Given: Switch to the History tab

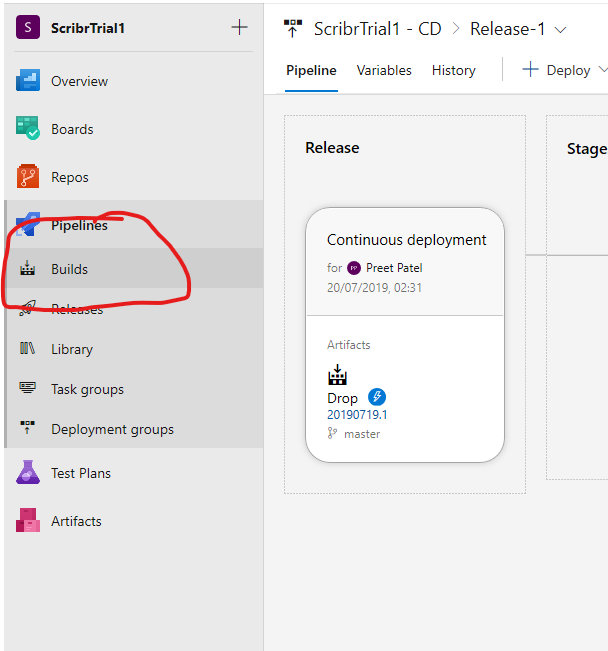Looking at the screenshot, I should [454, 70].
